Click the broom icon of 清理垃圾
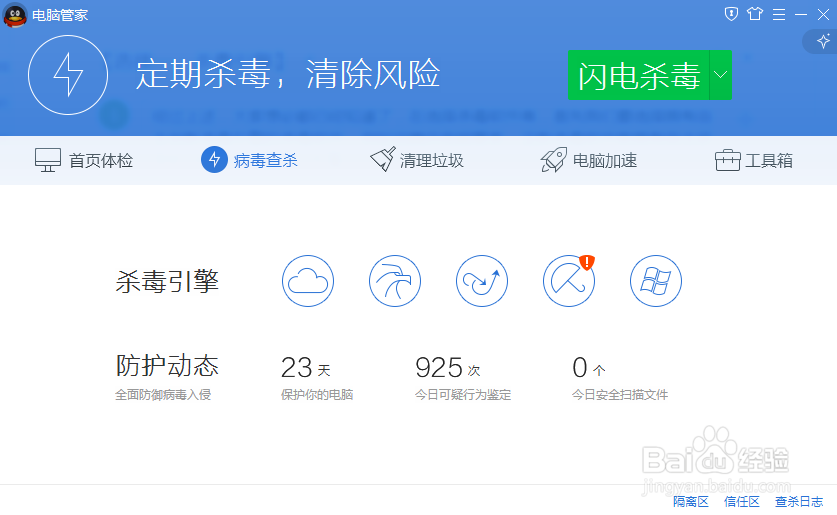837x515 pixels. pos(383,159)
